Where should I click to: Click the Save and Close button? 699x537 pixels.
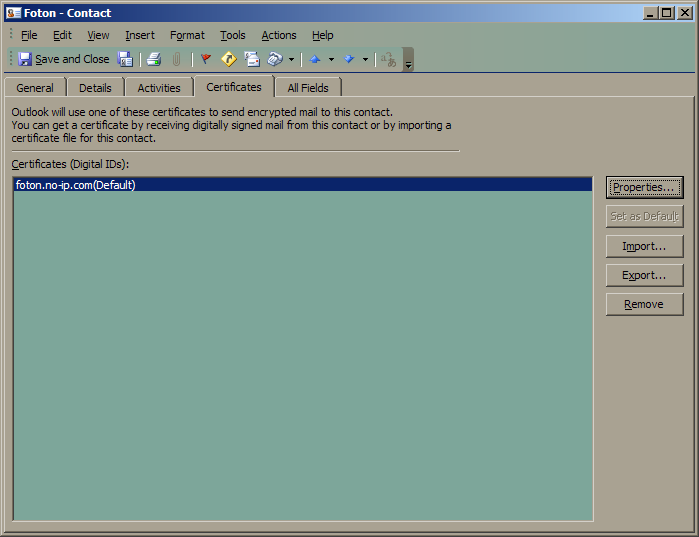pyautogui.click(x=64, y=59)
